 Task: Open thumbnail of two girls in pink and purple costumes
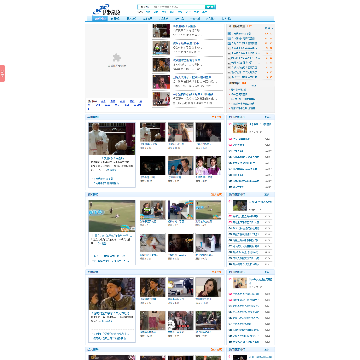(x=208, y=165)
